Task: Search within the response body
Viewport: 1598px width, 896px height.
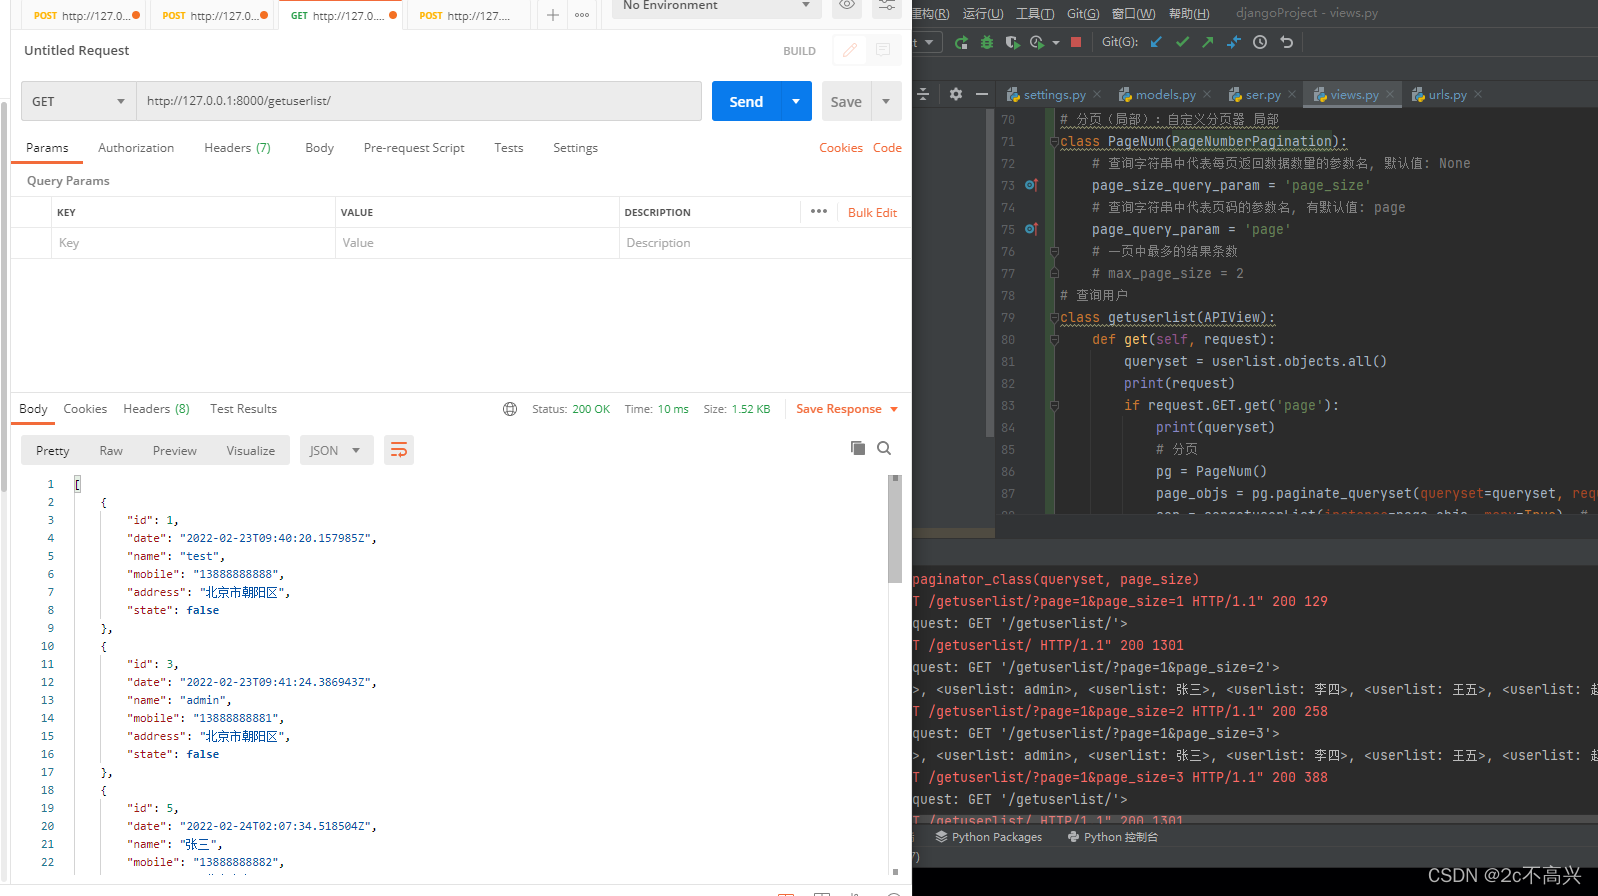Action: click(884, 448)
